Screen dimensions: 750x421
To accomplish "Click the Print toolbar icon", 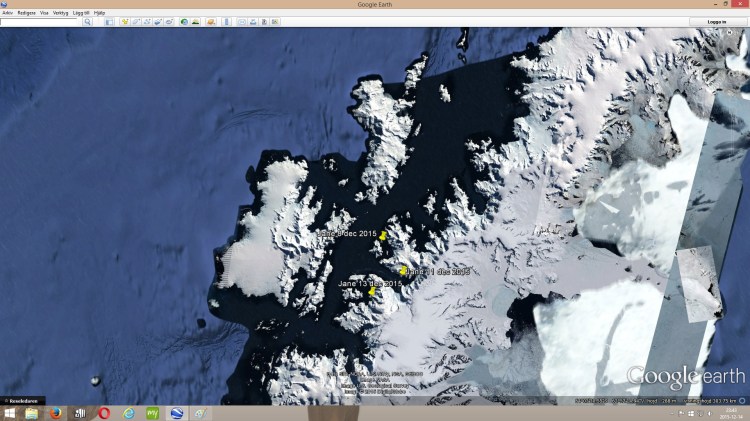I will pos(253,21).
